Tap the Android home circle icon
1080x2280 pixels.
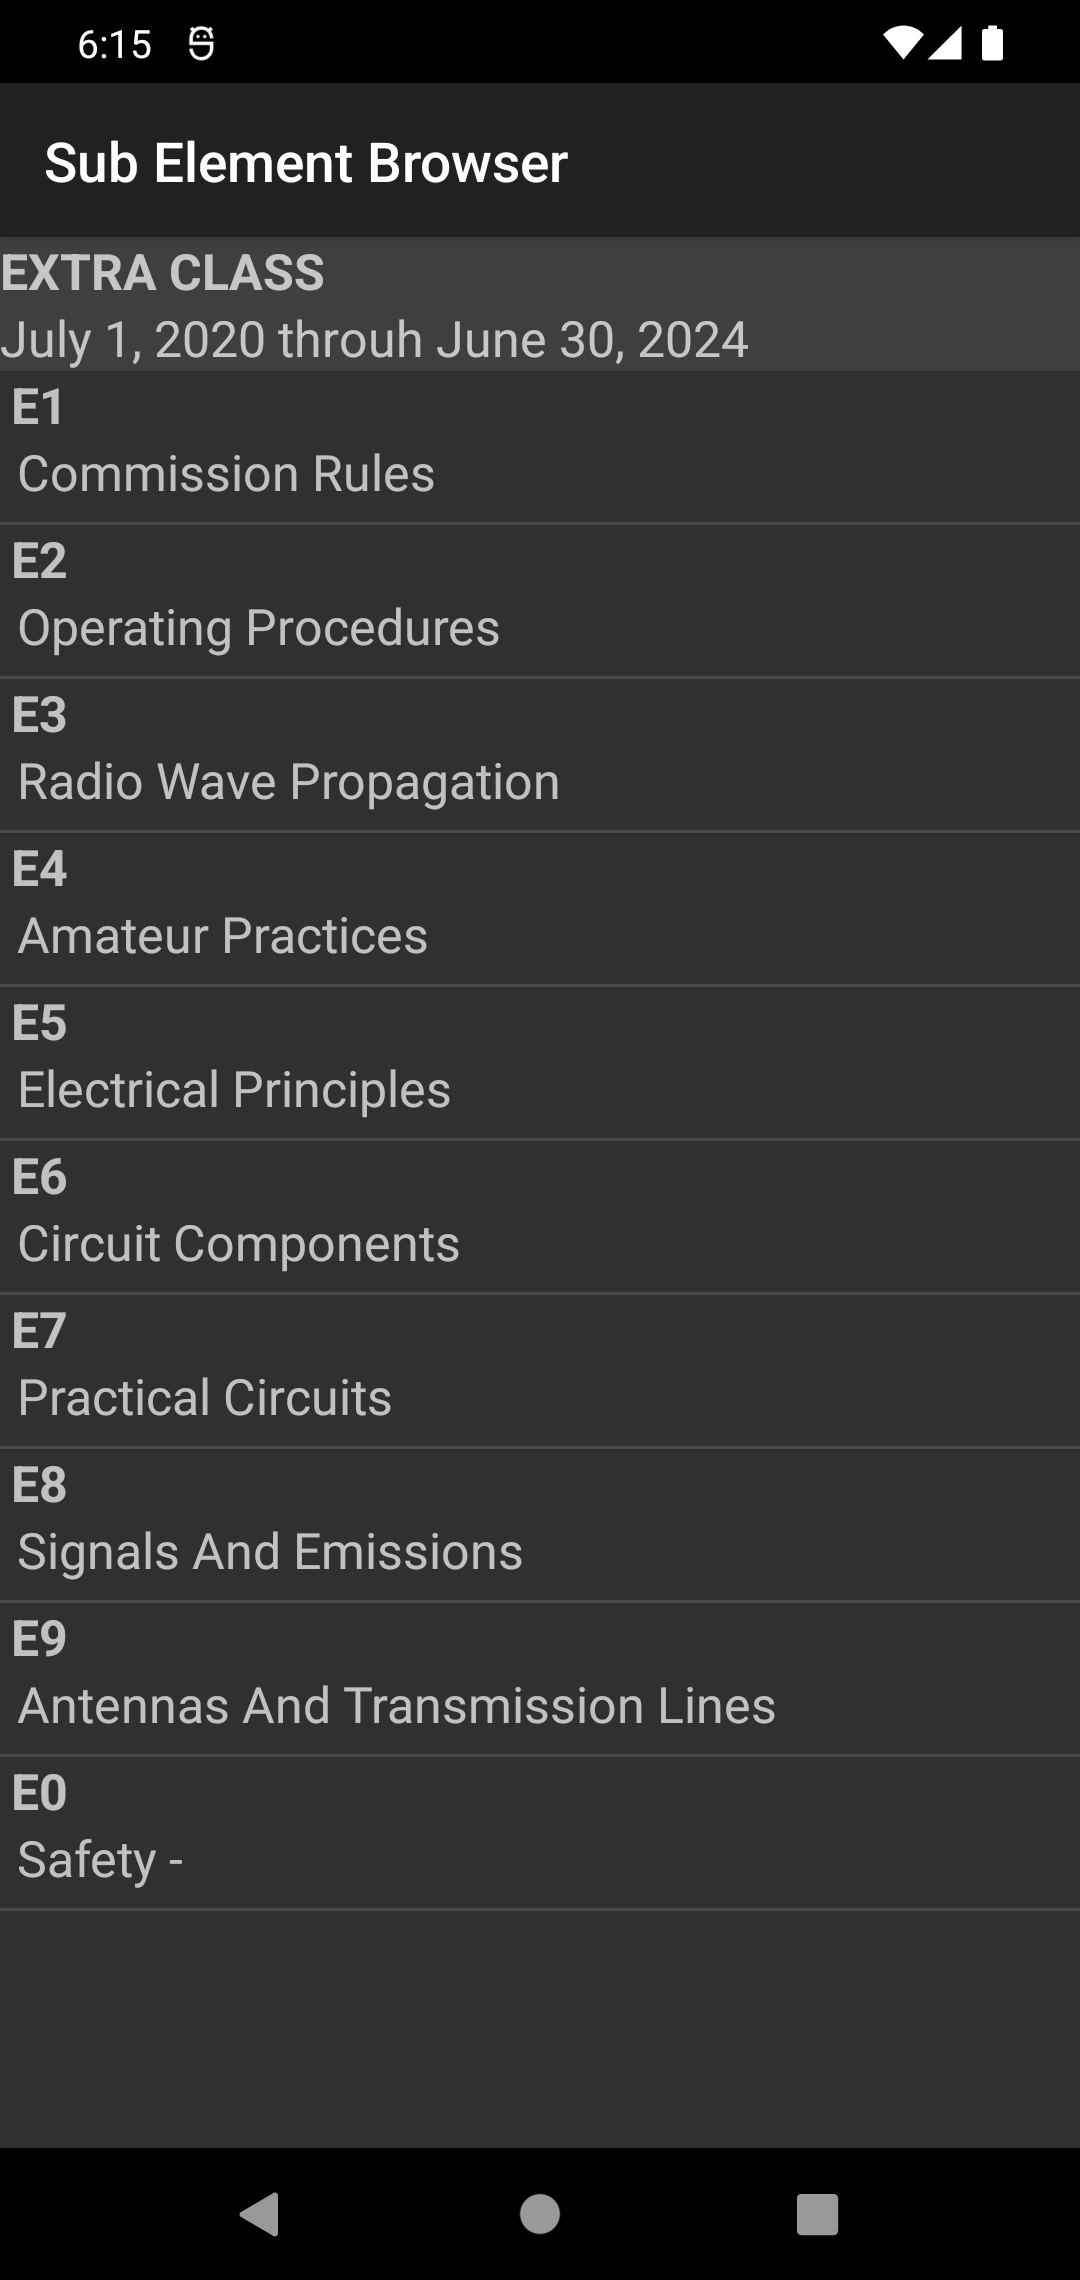pyautogui.click(x=540, y=2214)
